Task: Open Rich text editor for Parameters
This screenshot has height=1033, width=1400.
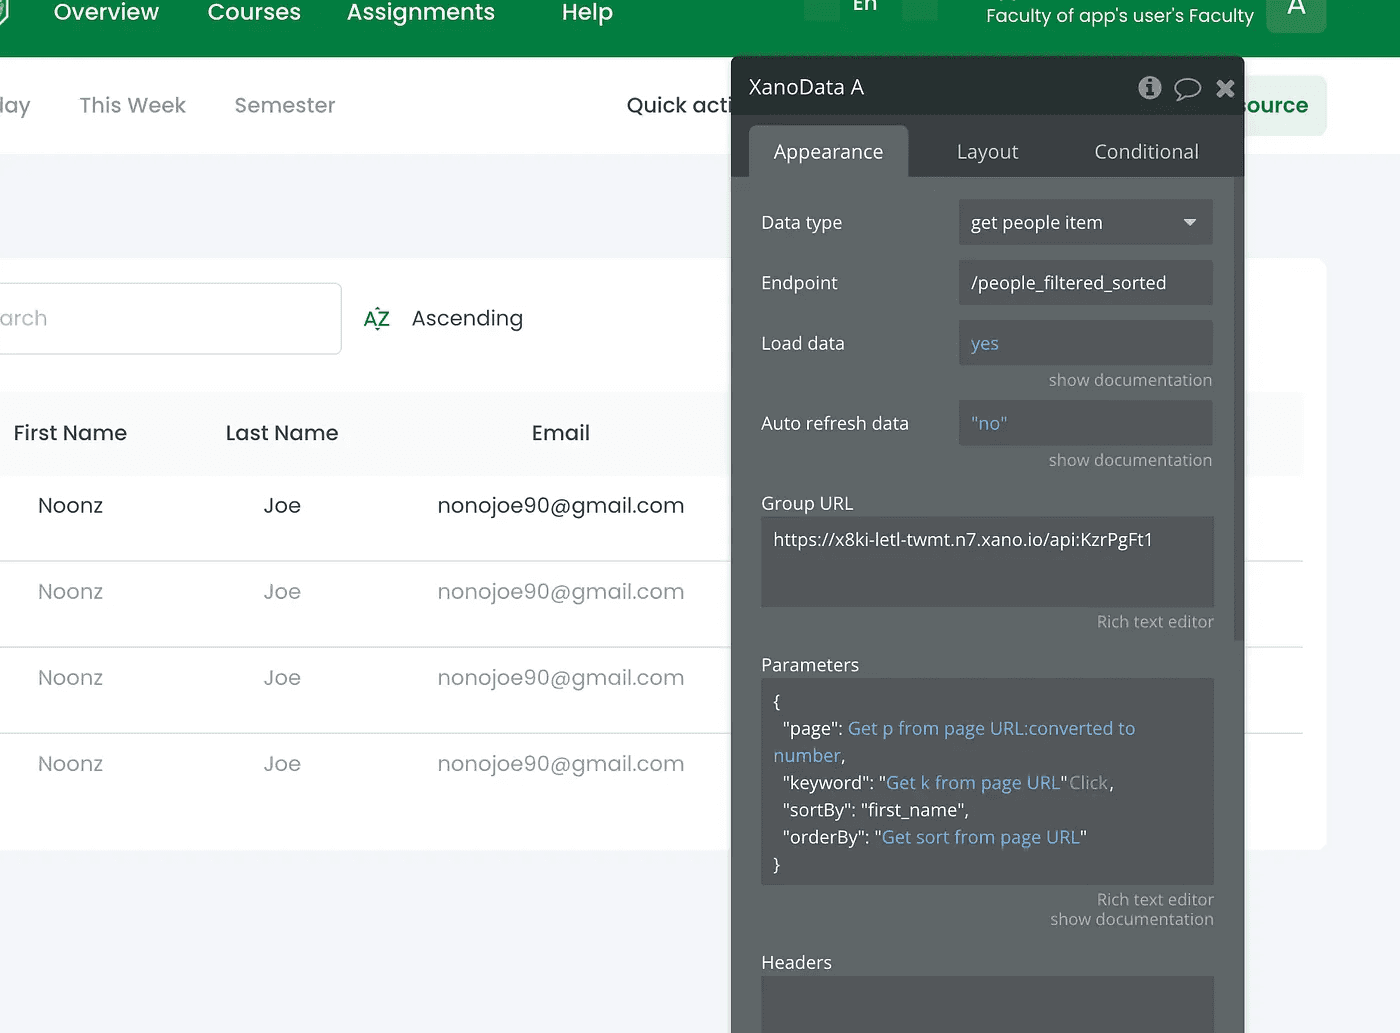Action: [x=1155, y=900]
